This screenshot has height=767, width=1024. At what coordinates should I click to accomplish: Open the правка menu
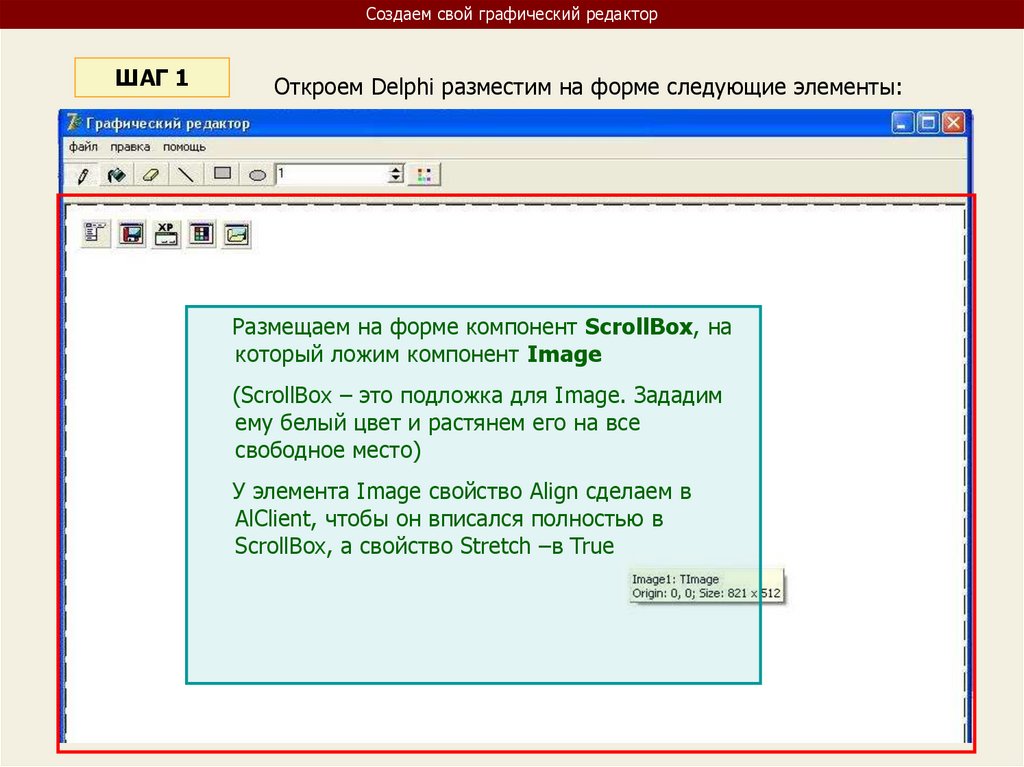[x=130, y=147]
